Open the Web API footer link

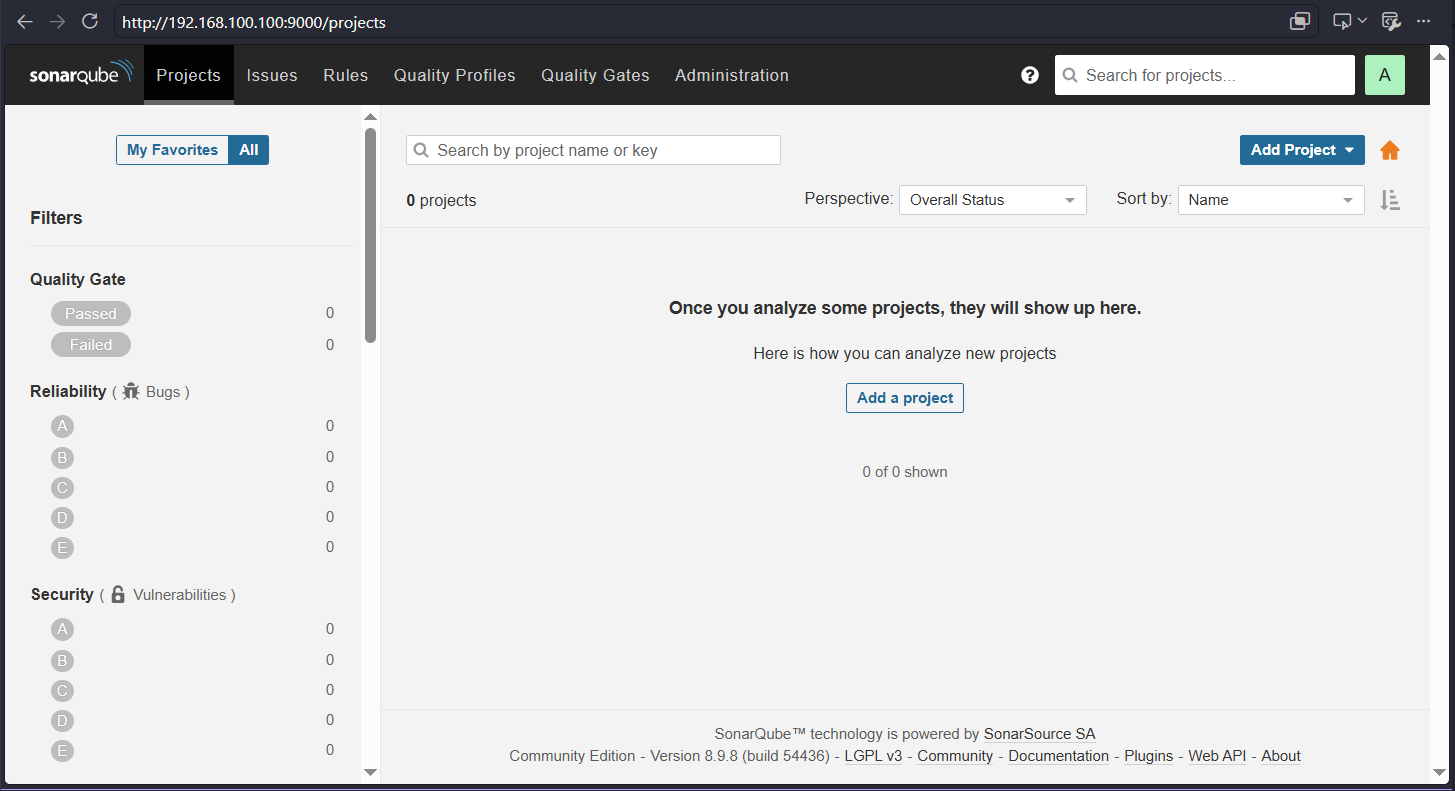pyautogui.click(x=1217, y=756)
